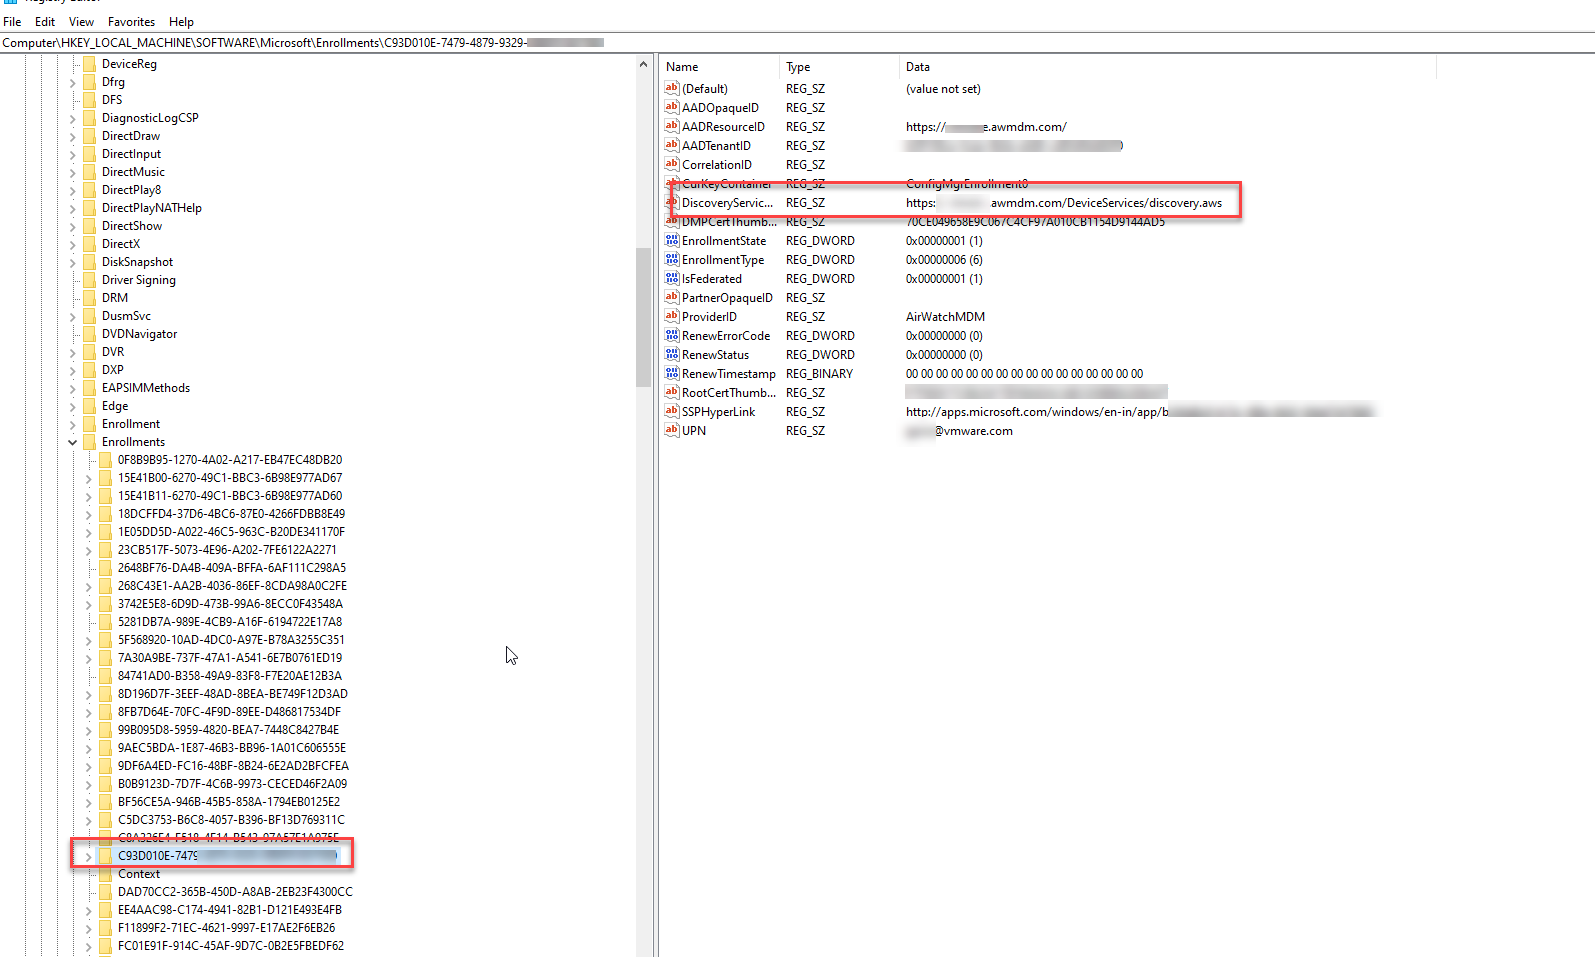Image resolution: width=1595 pixels, height=957 pixels.
Task: Click the DWORD icon next to EnrollmentState
Action: [672, 241]
